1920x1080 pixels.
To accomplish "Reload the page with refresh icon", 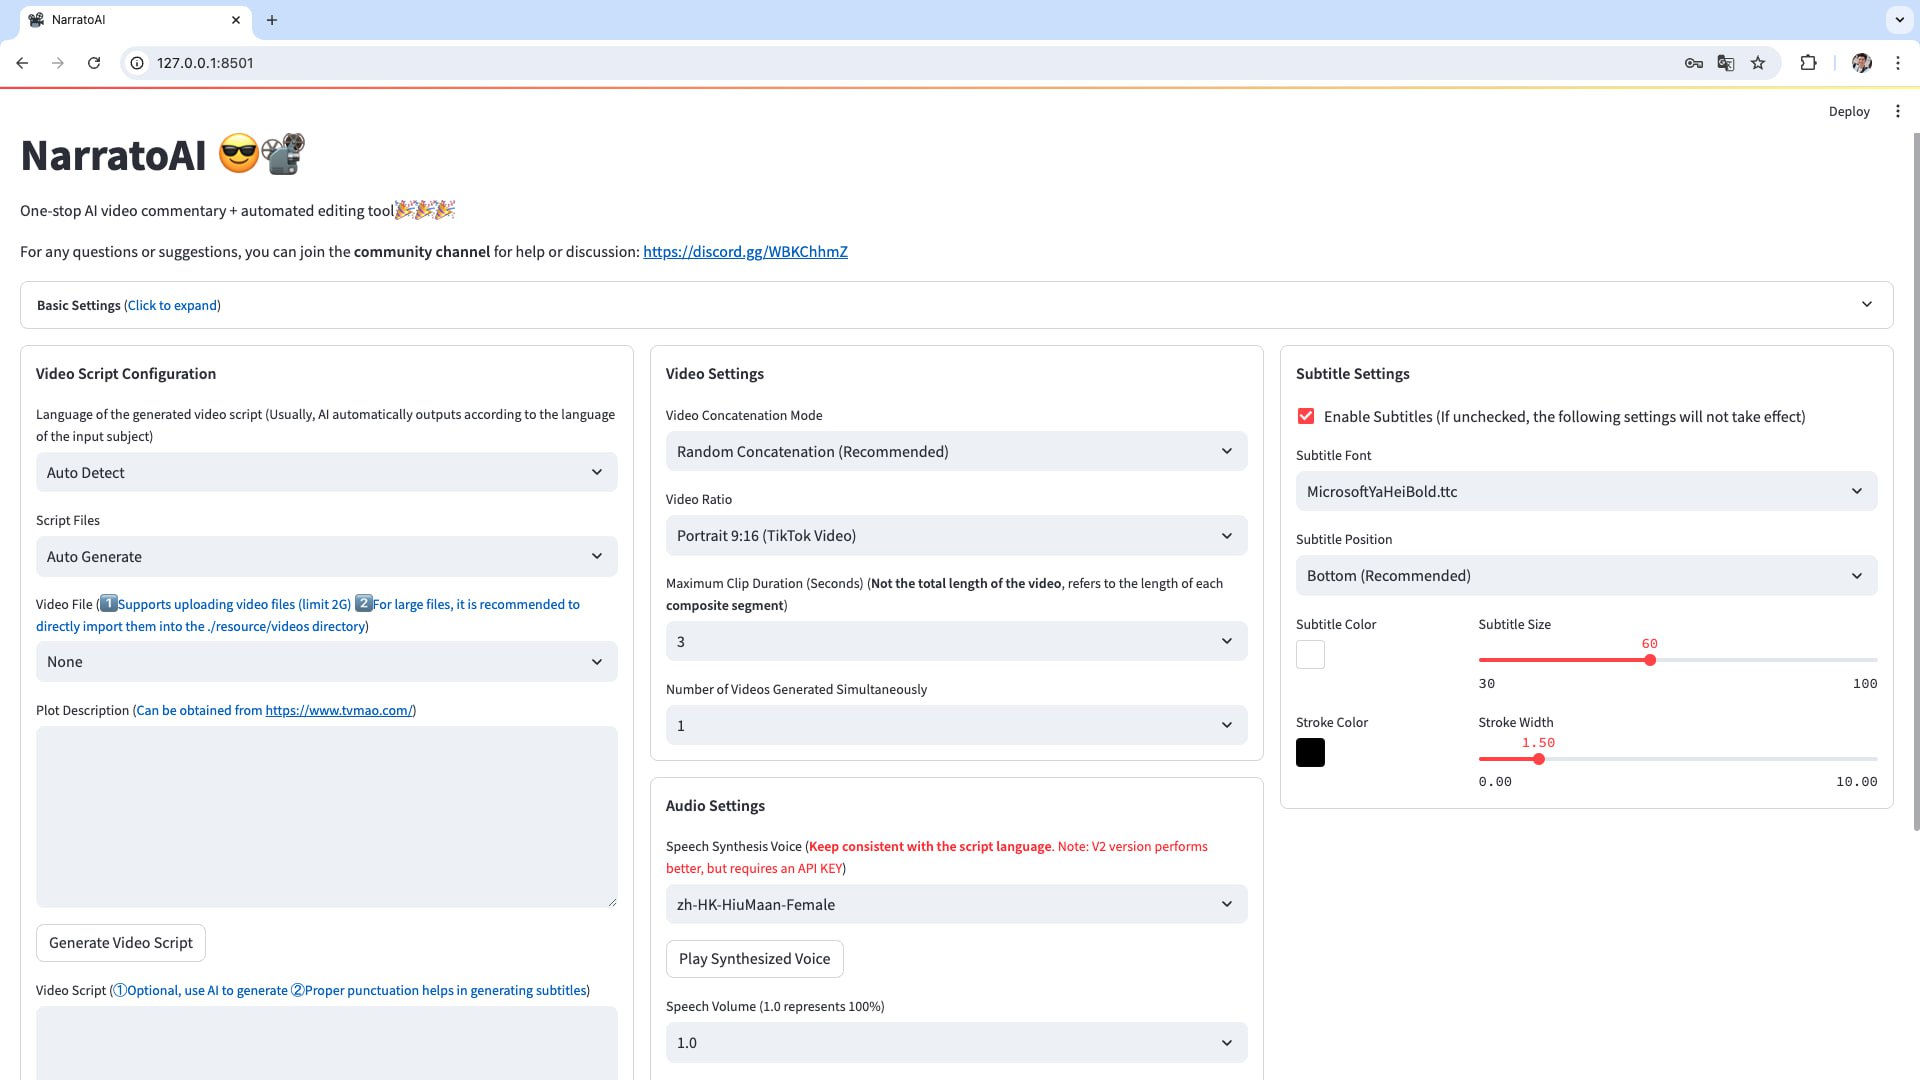I will point(94,63).
